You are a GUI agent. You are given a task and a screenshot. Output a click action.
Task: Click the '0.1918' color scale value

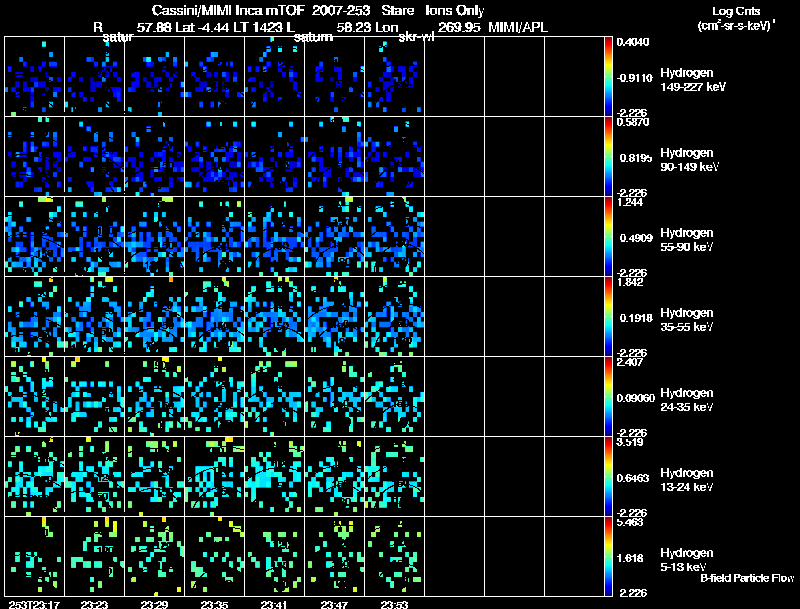(636, 318)
